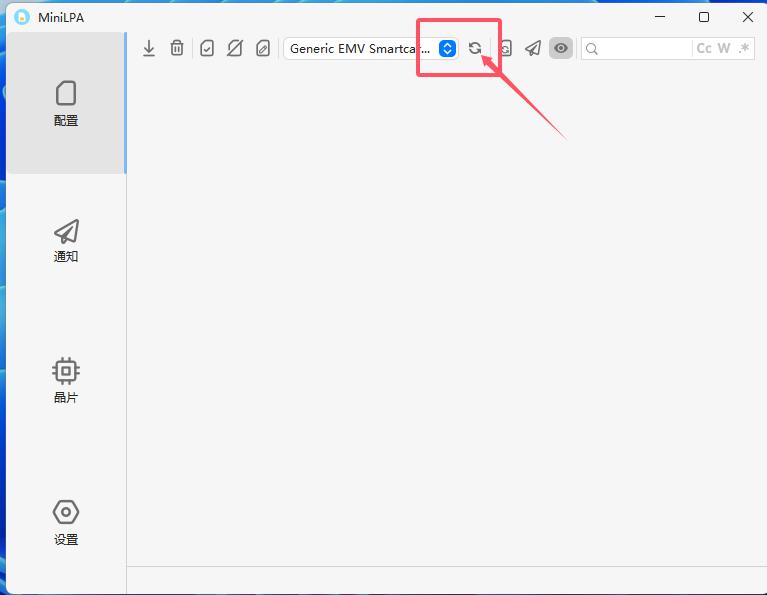Screen dimensions: 767x595
Task: Click the card refresh icon beside paper plane
Action: click(506, 48)
